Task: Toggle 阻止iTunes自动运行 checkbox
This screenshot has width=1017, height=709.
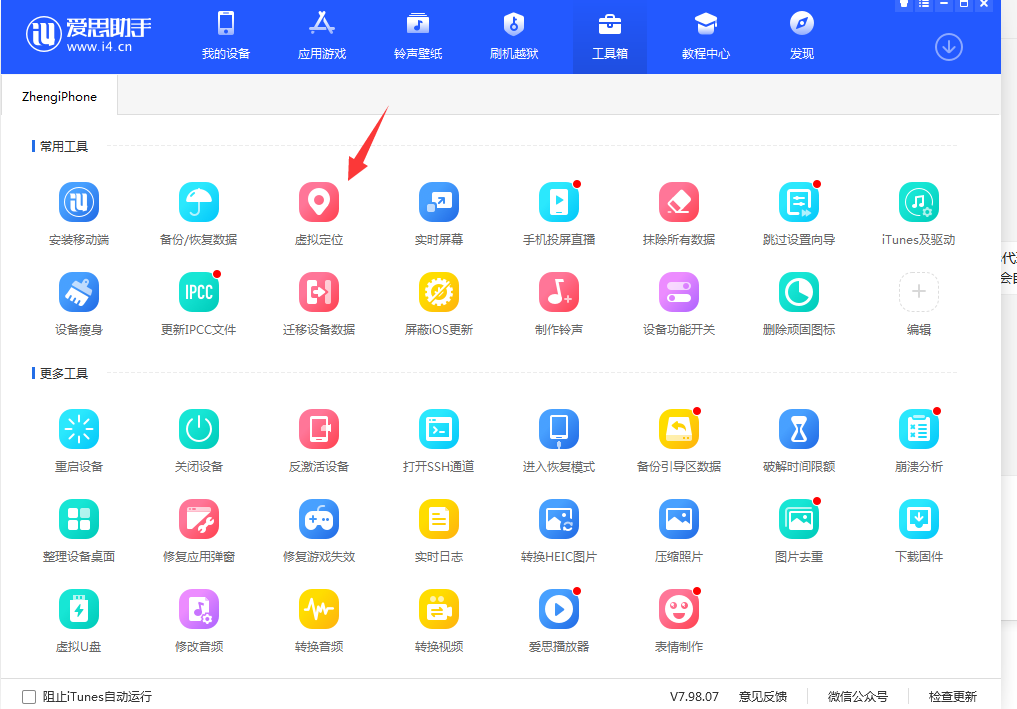Action: [29, 697]
